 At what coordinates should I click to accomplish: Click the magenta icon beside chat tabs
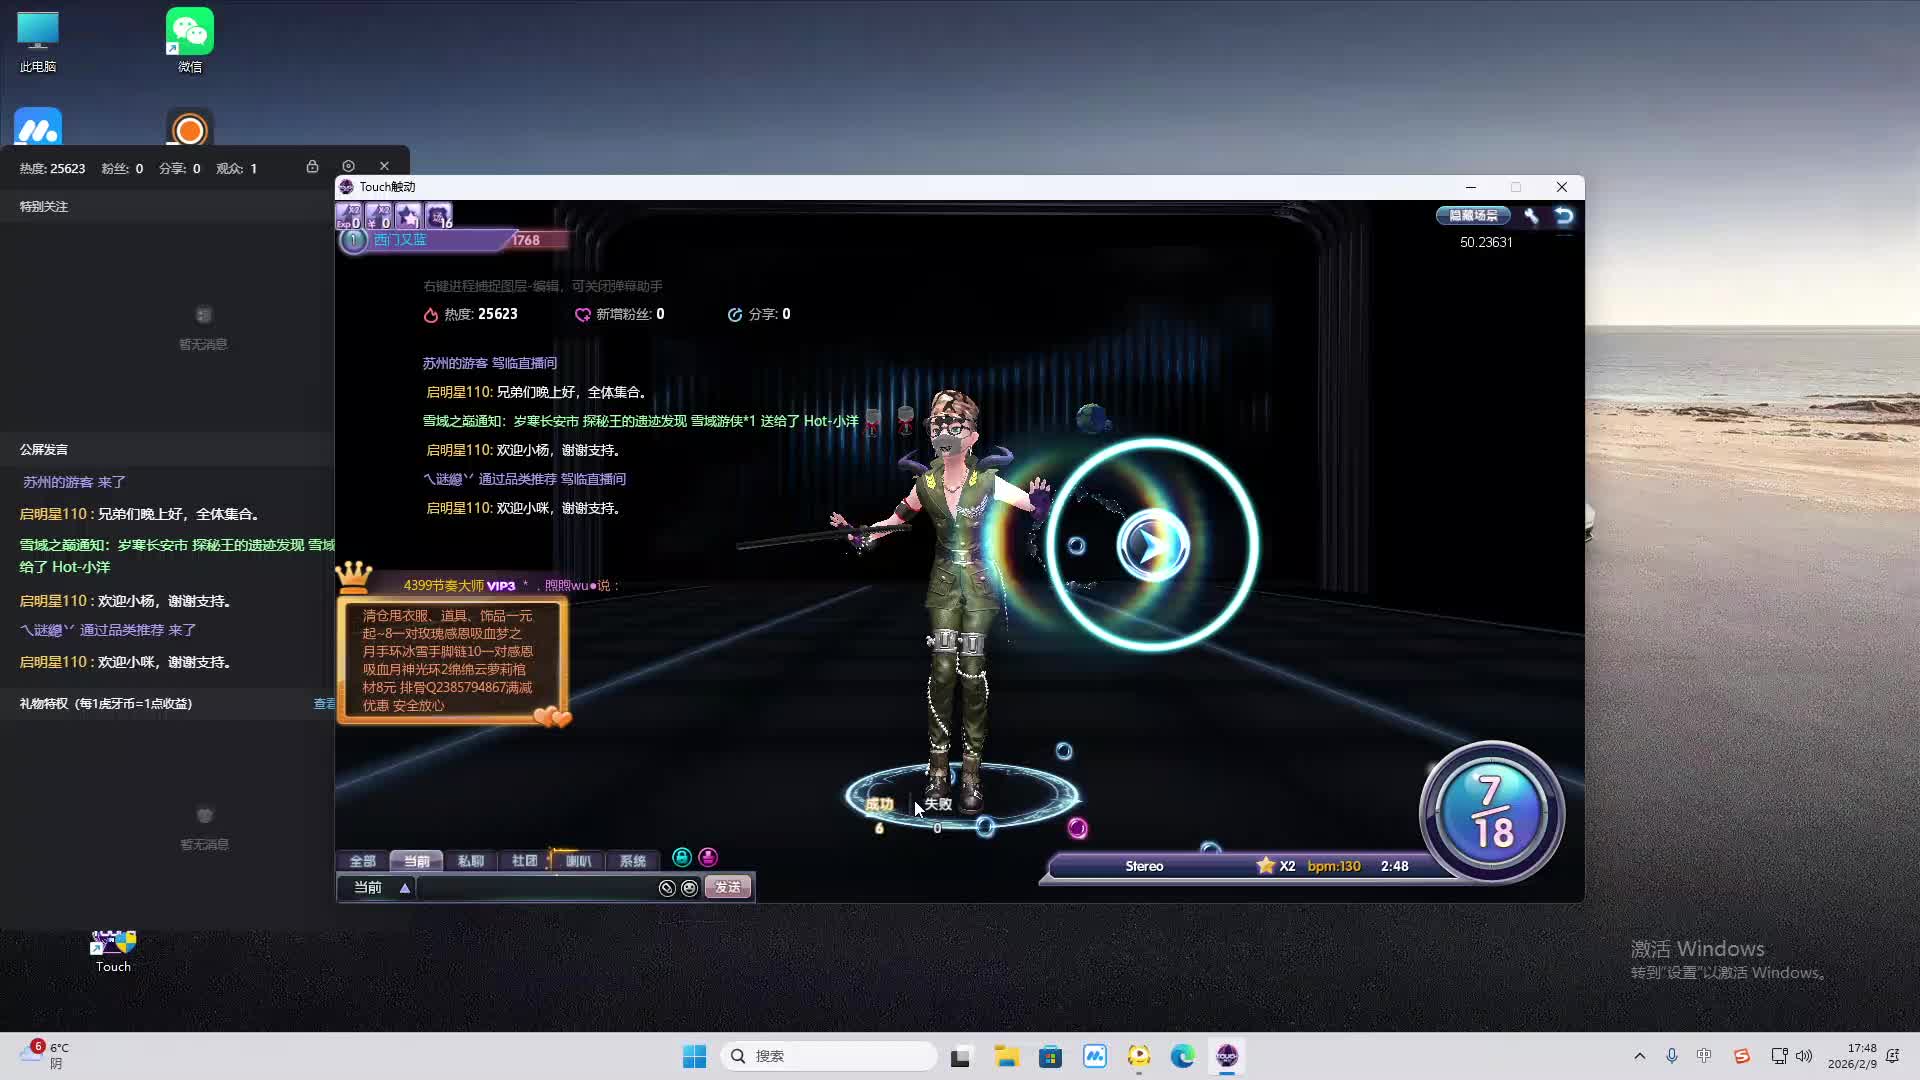pyautogui.click(x=708, y=857)
